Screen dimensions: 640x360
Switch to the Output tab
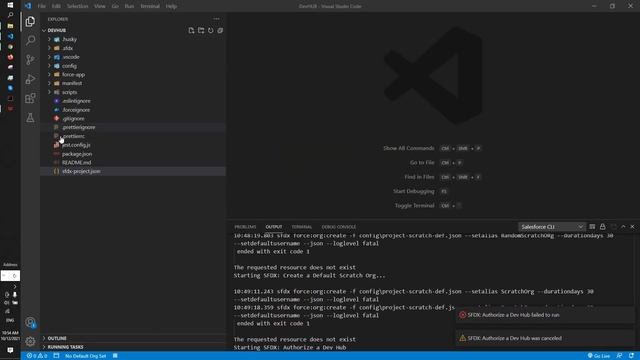pyautogui.click(x=274, y=227)
